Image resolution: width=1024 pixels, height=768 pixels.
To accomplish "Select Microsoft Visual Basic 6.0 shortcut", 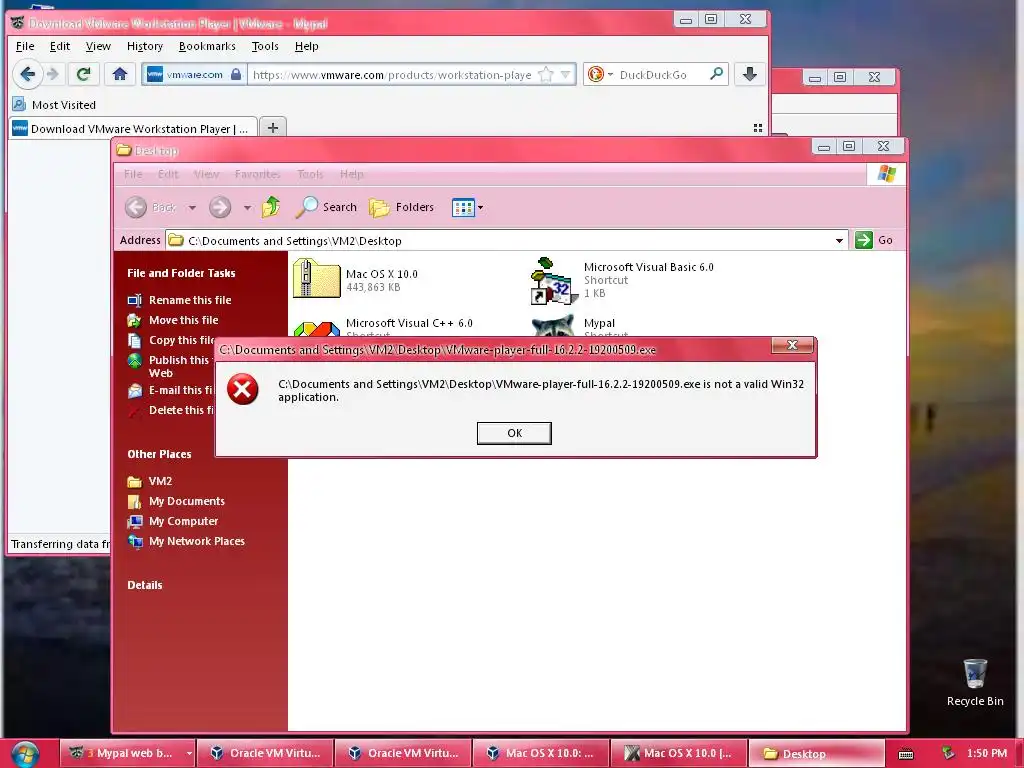I will tap(622, 280).
